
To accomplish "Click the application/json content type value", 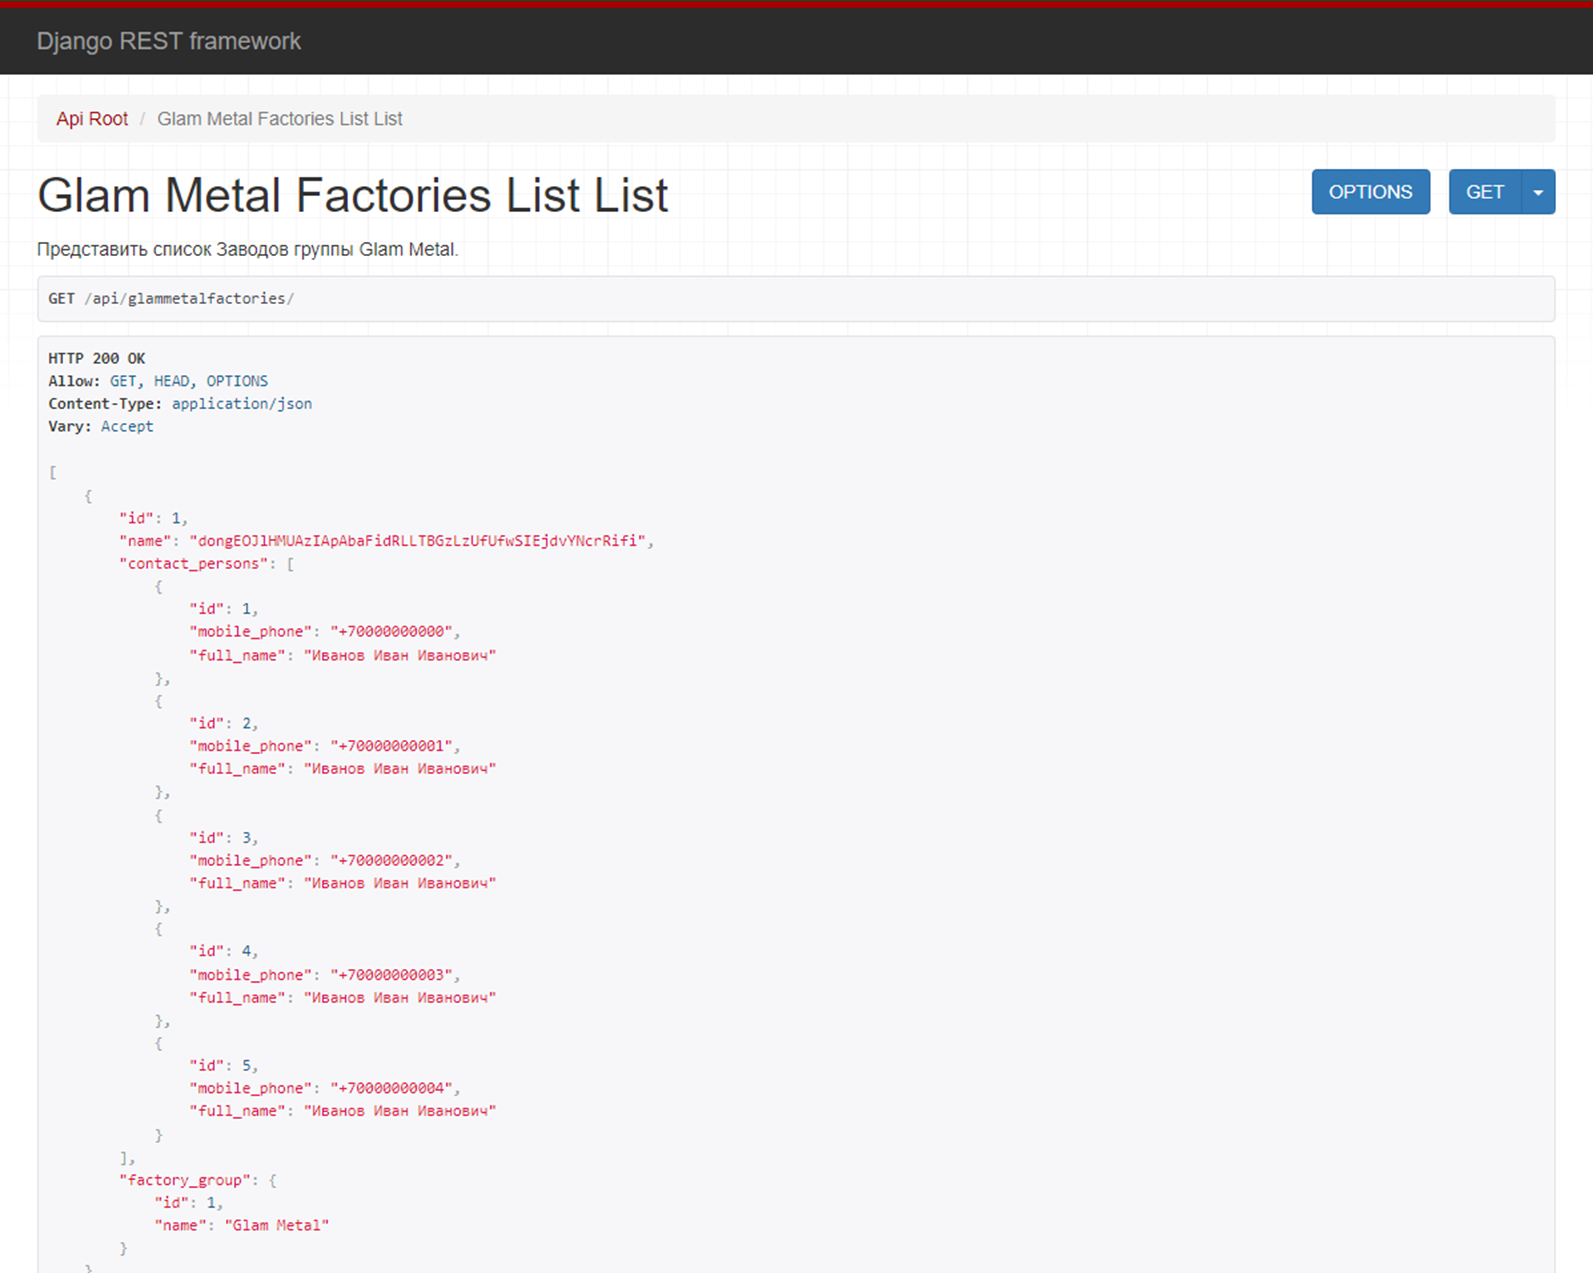I will click(241, 404).
